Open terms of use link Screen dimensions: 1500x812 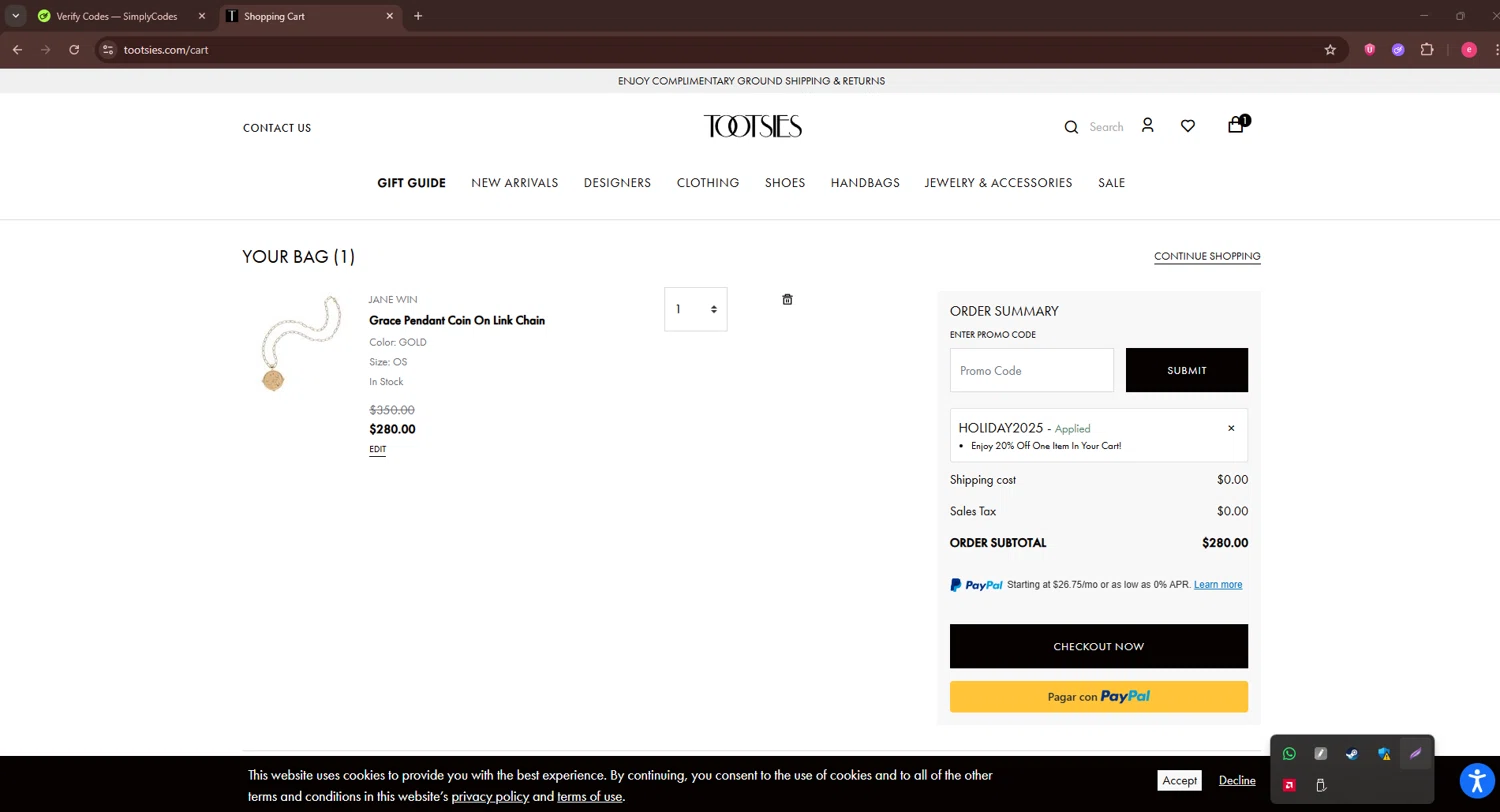pyautogui.click(x=590, y=797)
